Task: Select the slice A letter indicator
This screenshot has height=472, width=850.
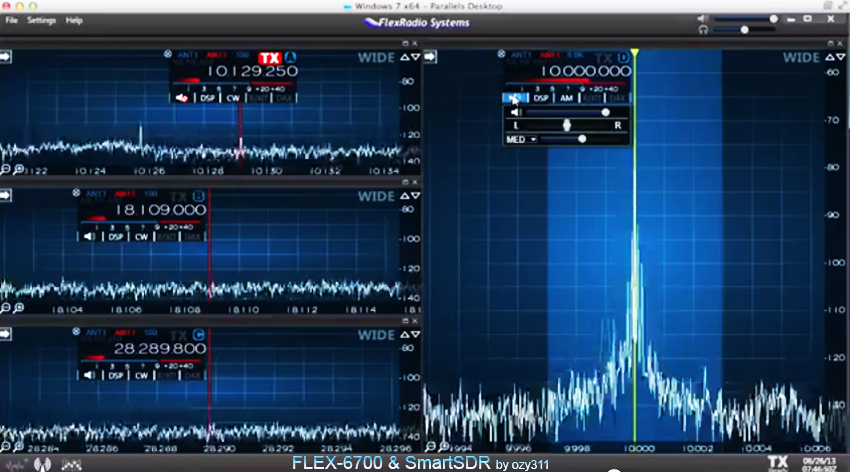Action: pos(291,57)
